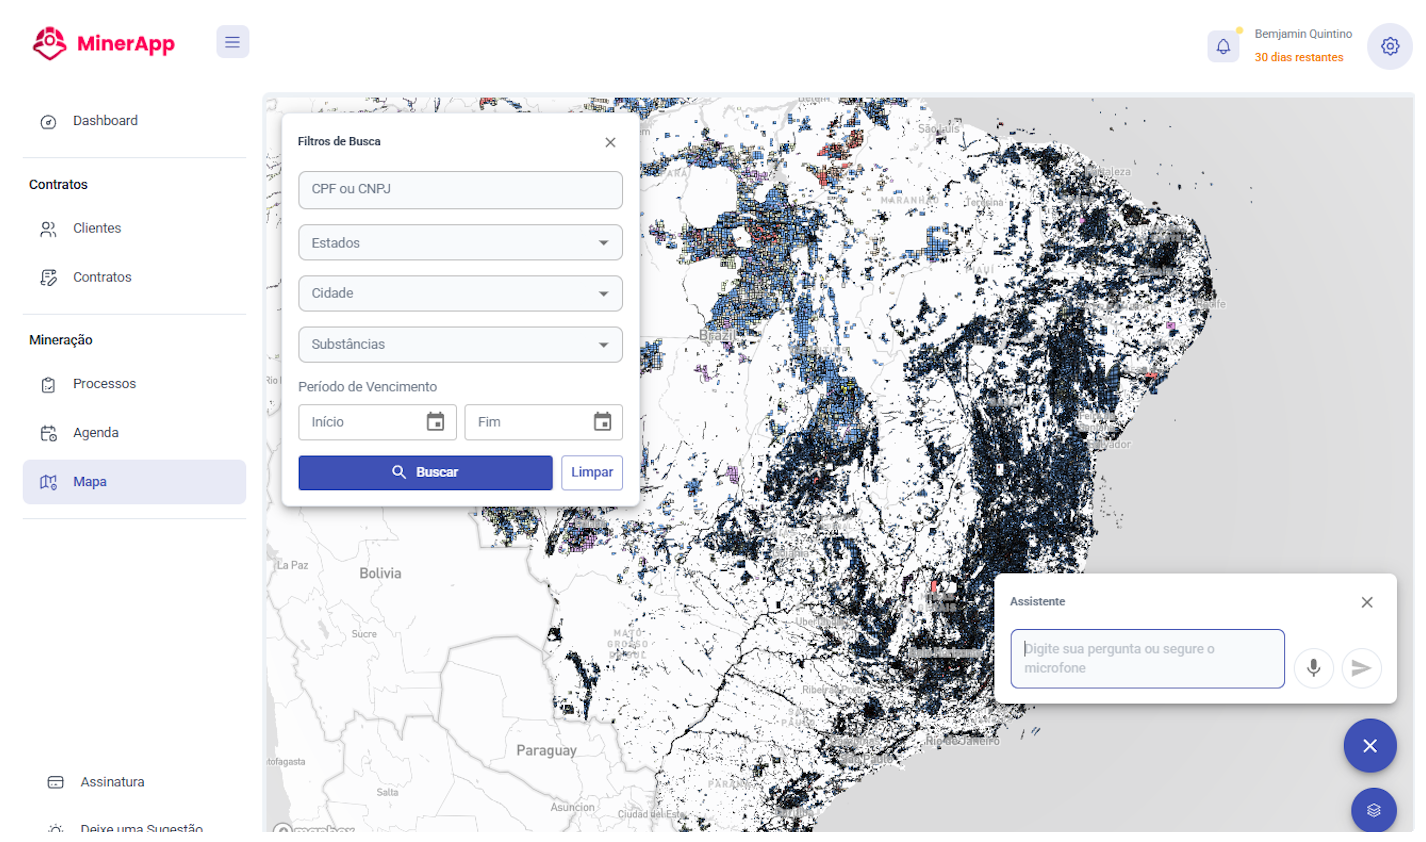Viewport: 1426px width, 842px height.
Task: Open Agenda menu item
Action: pos(134,433)
